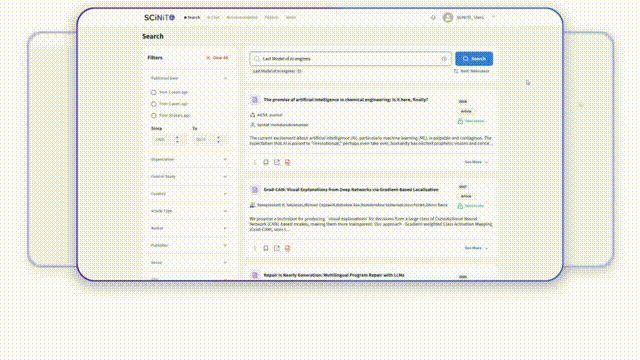Expand the Organization filter section

(x=189, y=160)
